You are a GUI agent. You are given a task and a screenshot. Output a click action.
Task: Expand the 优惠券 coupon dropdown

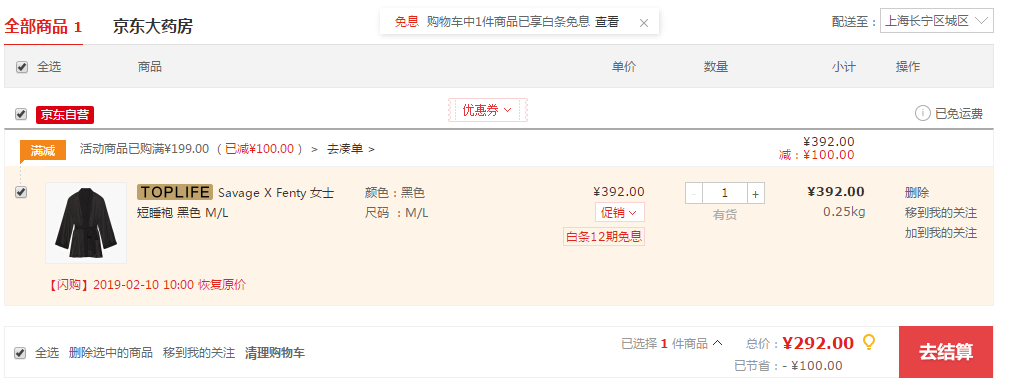pyautogui.click(x=488, y=110)
